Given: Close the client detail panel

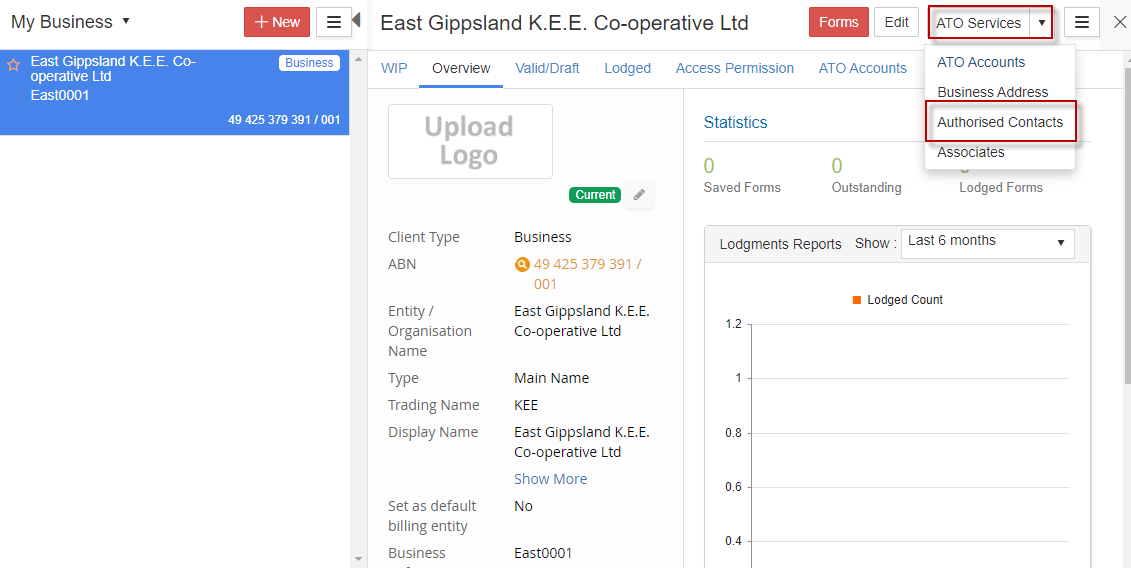Looking at the screenshot, I should tap(1119, 22).
